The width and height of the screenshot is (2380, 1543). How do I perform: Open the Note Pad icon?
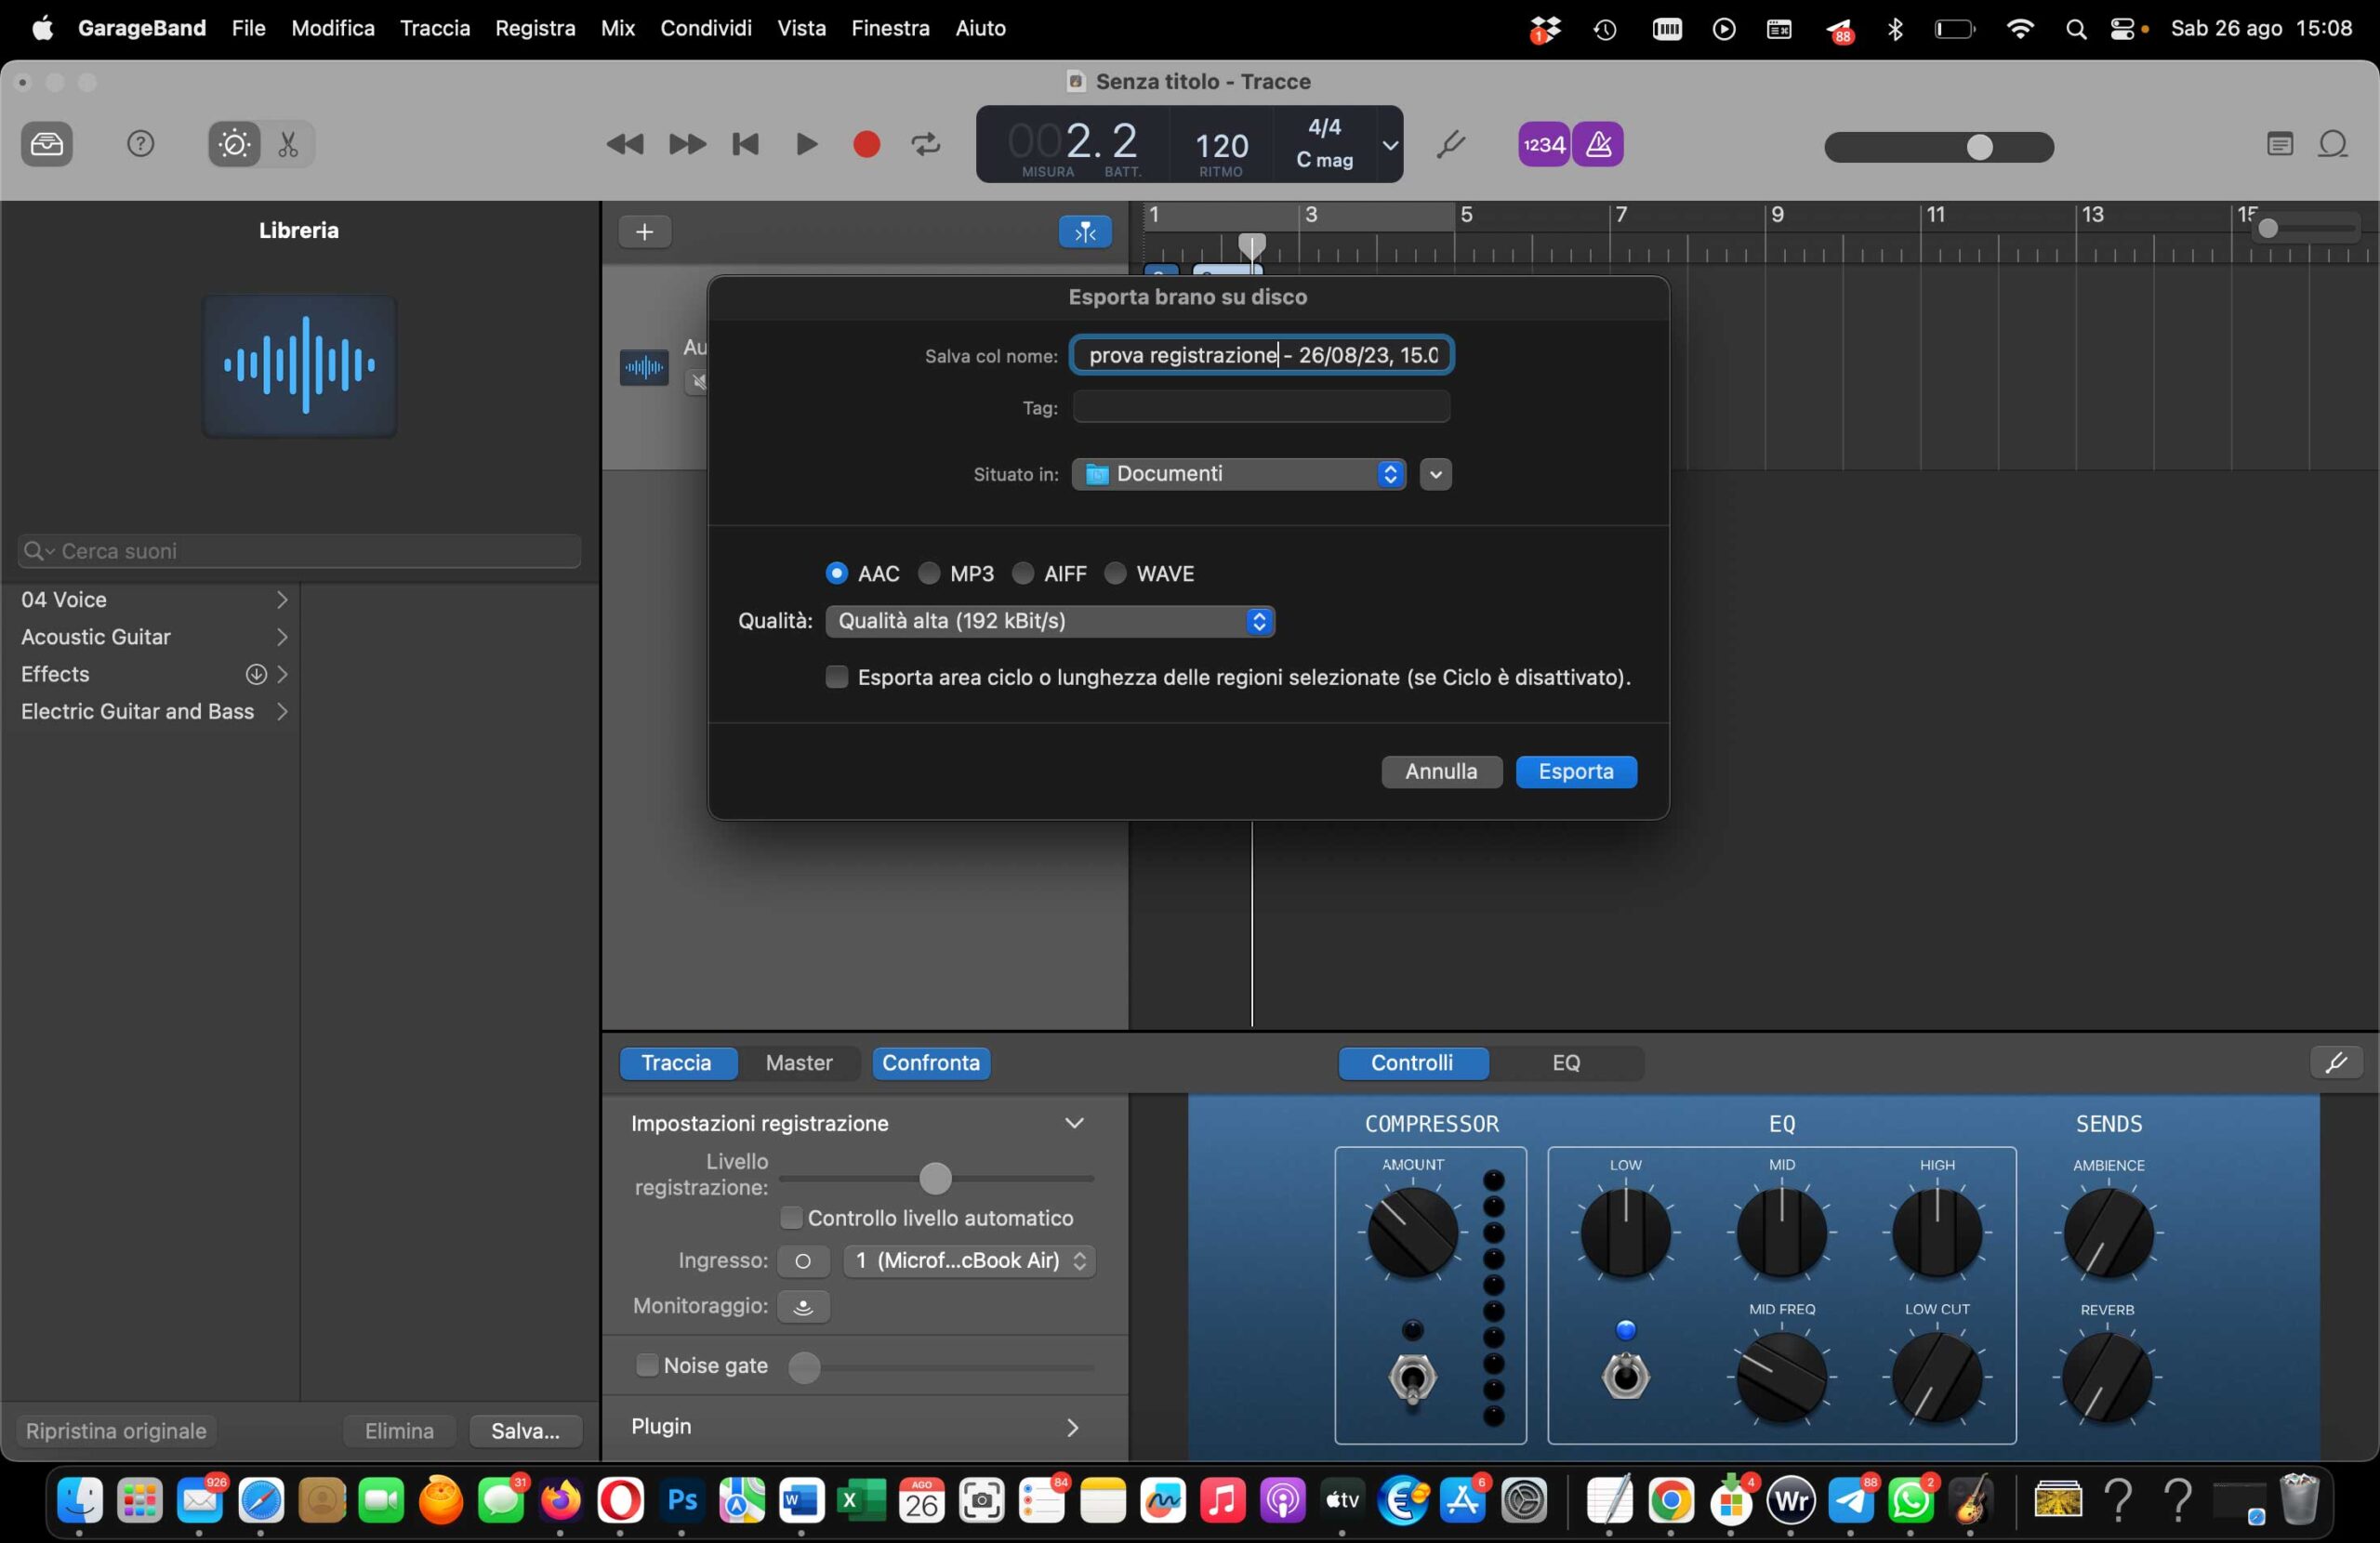pyautogui.click(x=2279, y=145)
